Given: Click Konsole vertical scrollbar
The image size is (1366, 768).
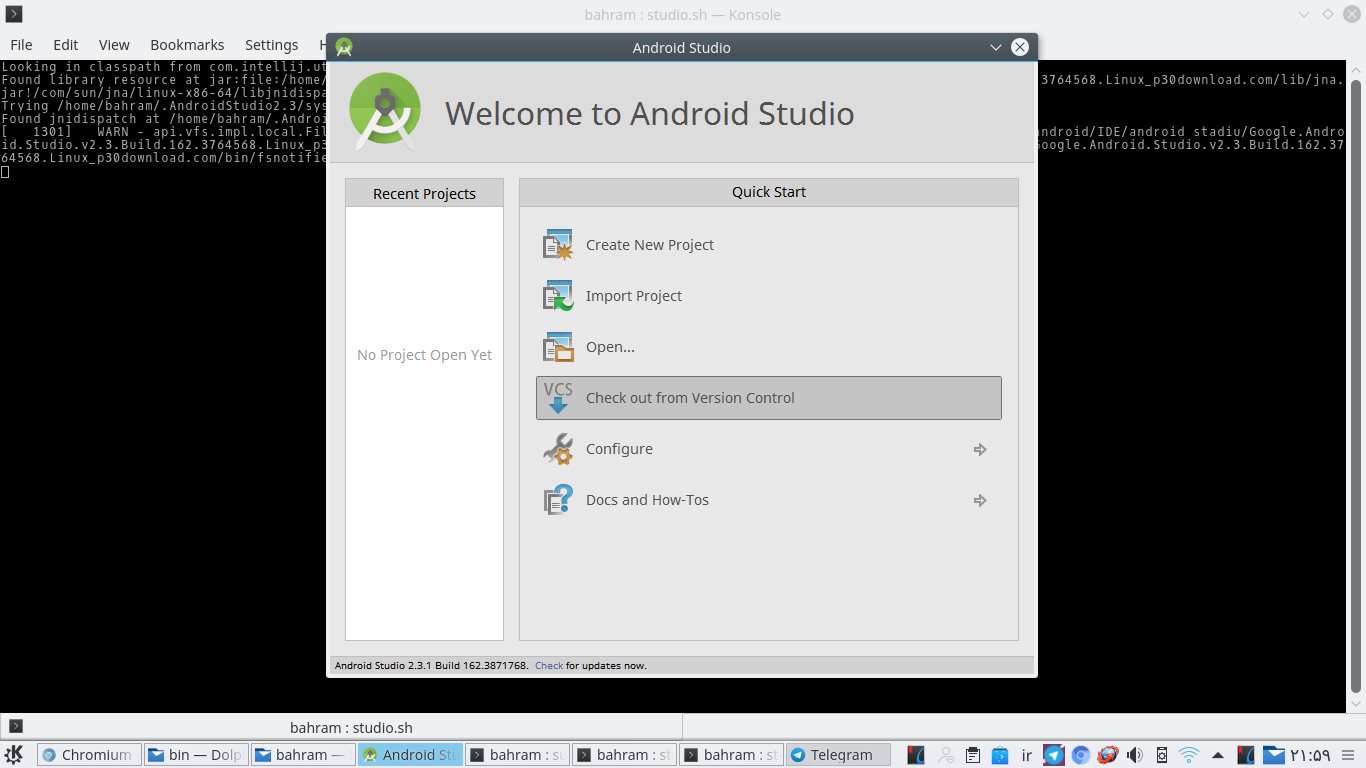Looking at the screenshot, I should point(1356,385).
